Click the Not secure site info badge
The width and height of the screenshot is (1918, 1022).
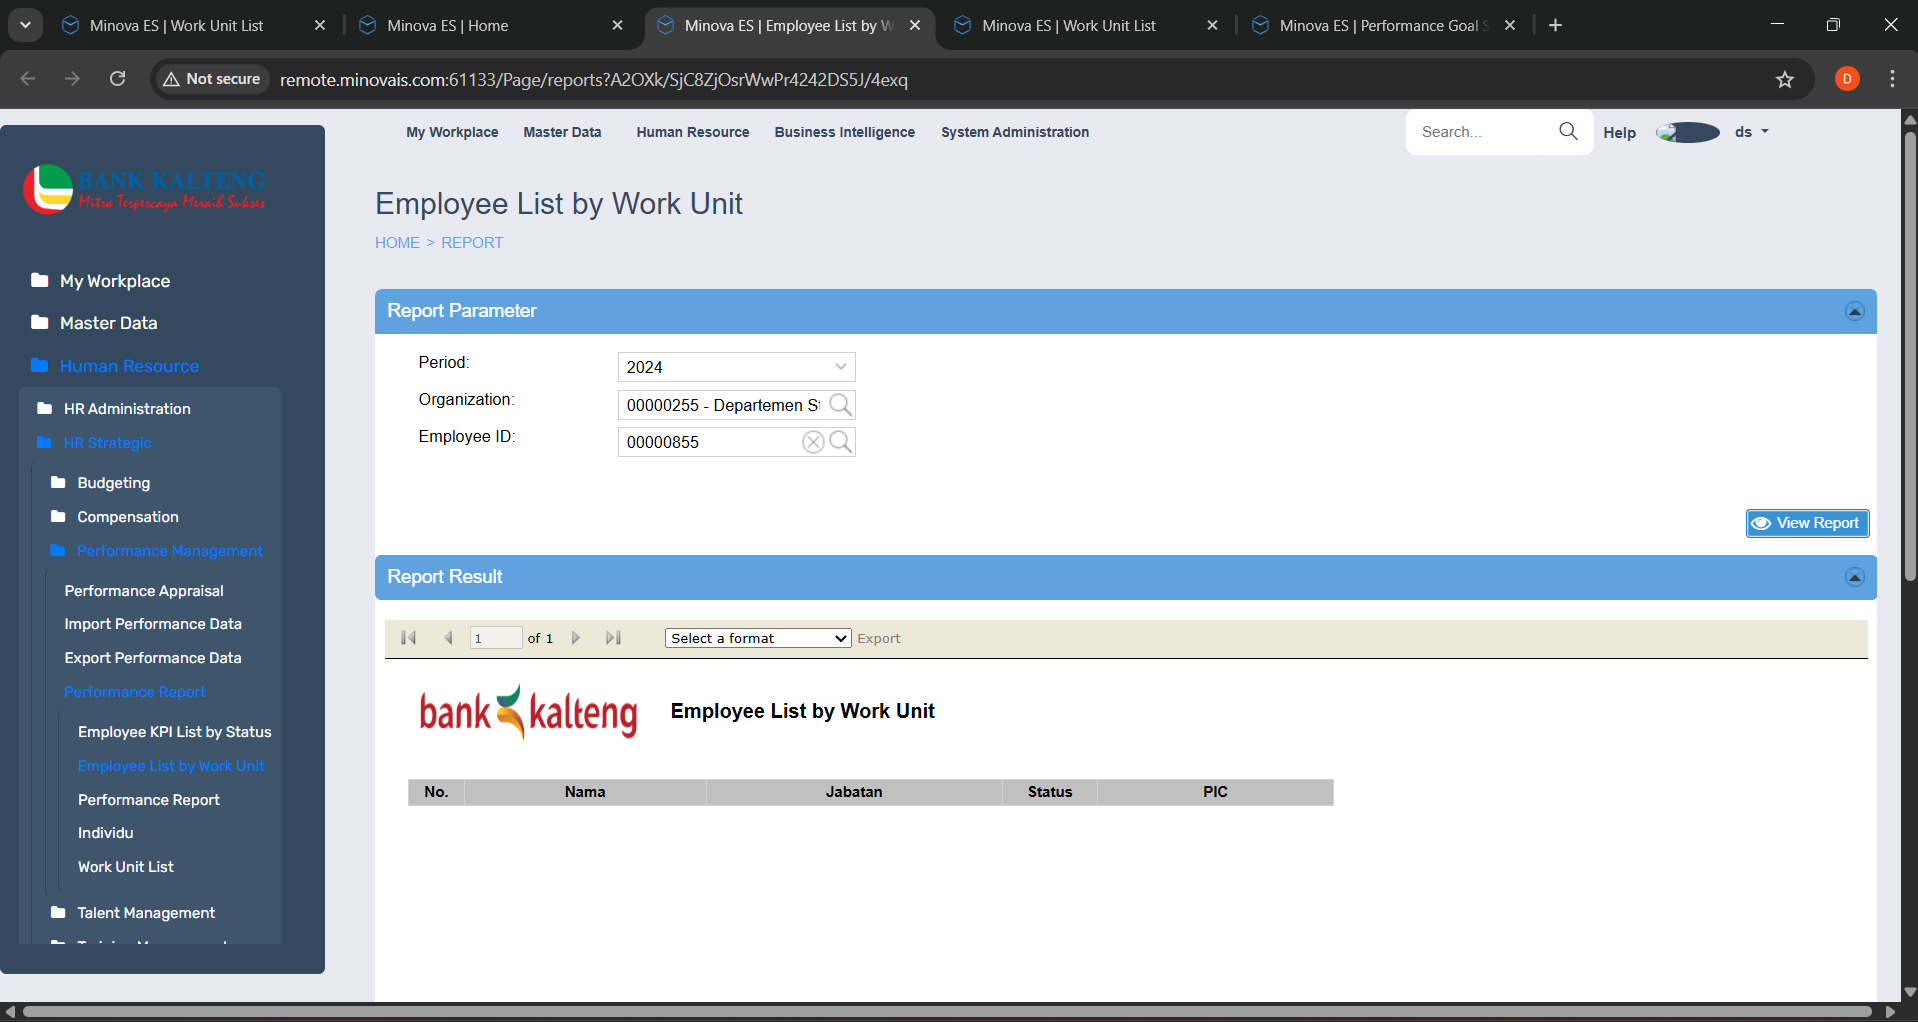212,79
